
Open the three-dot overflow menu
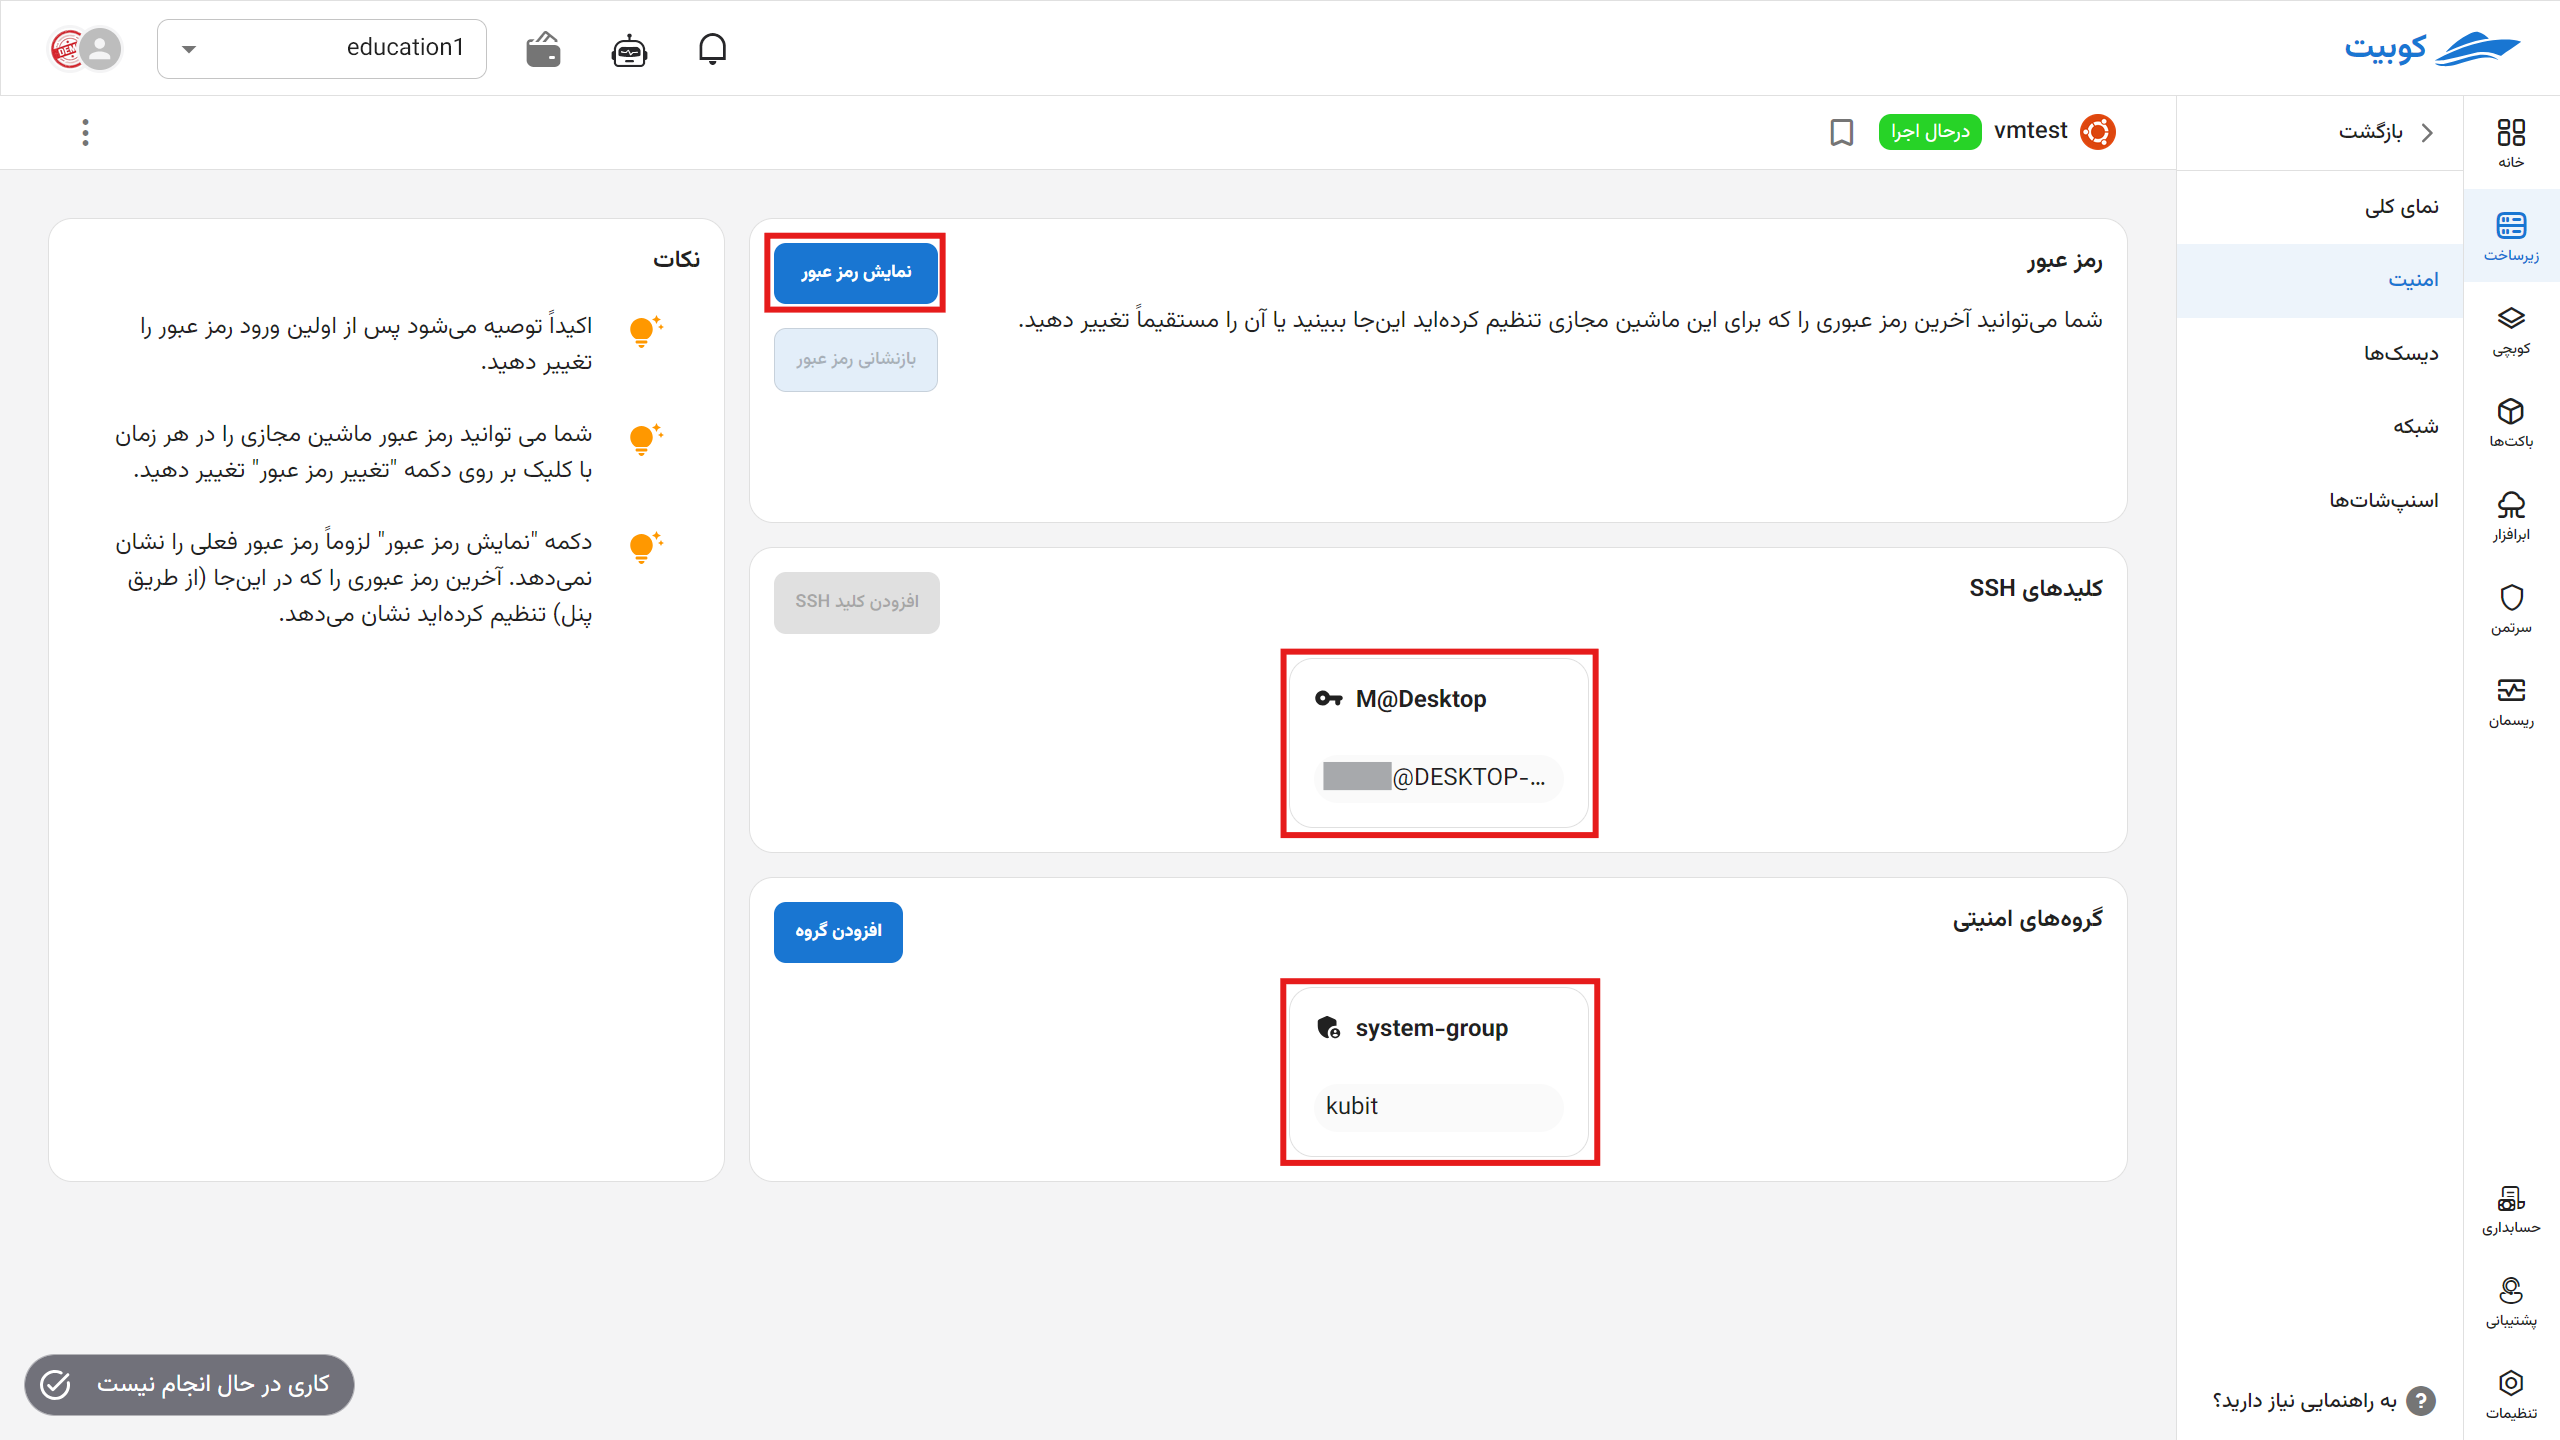pyautogui.click(x=85, y=132)
